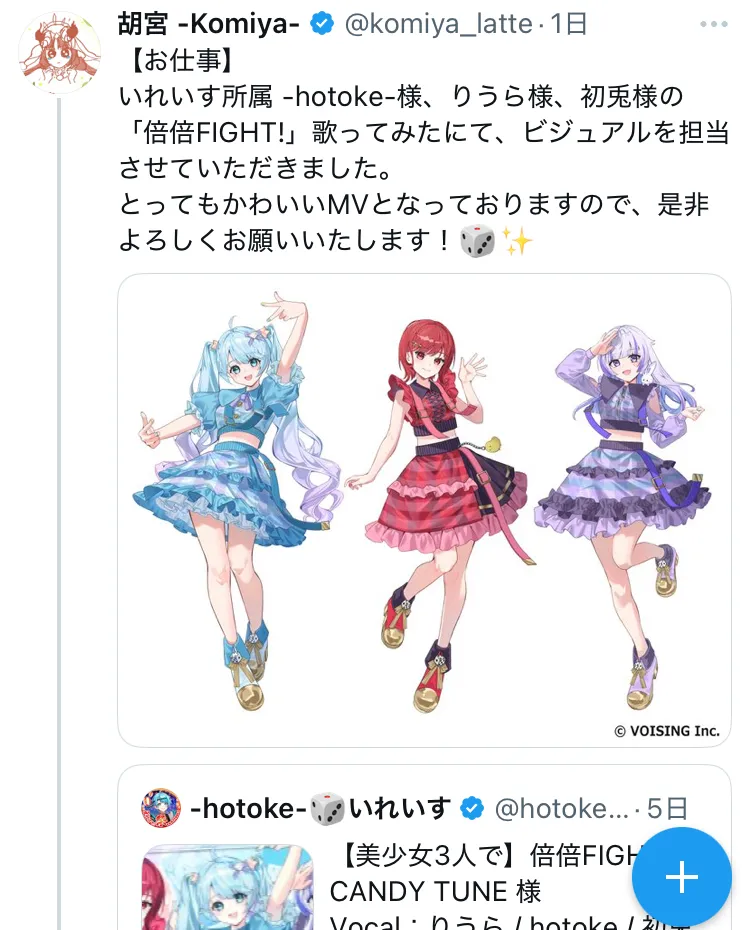
Task: Open Komiya's profile avatar
Action: [x=59, y=53]
